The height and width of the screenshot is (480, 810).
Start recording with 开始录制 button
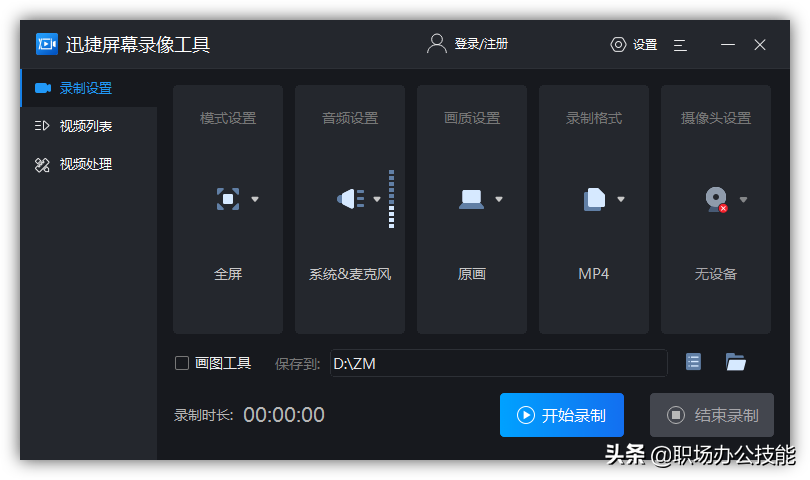562,415
